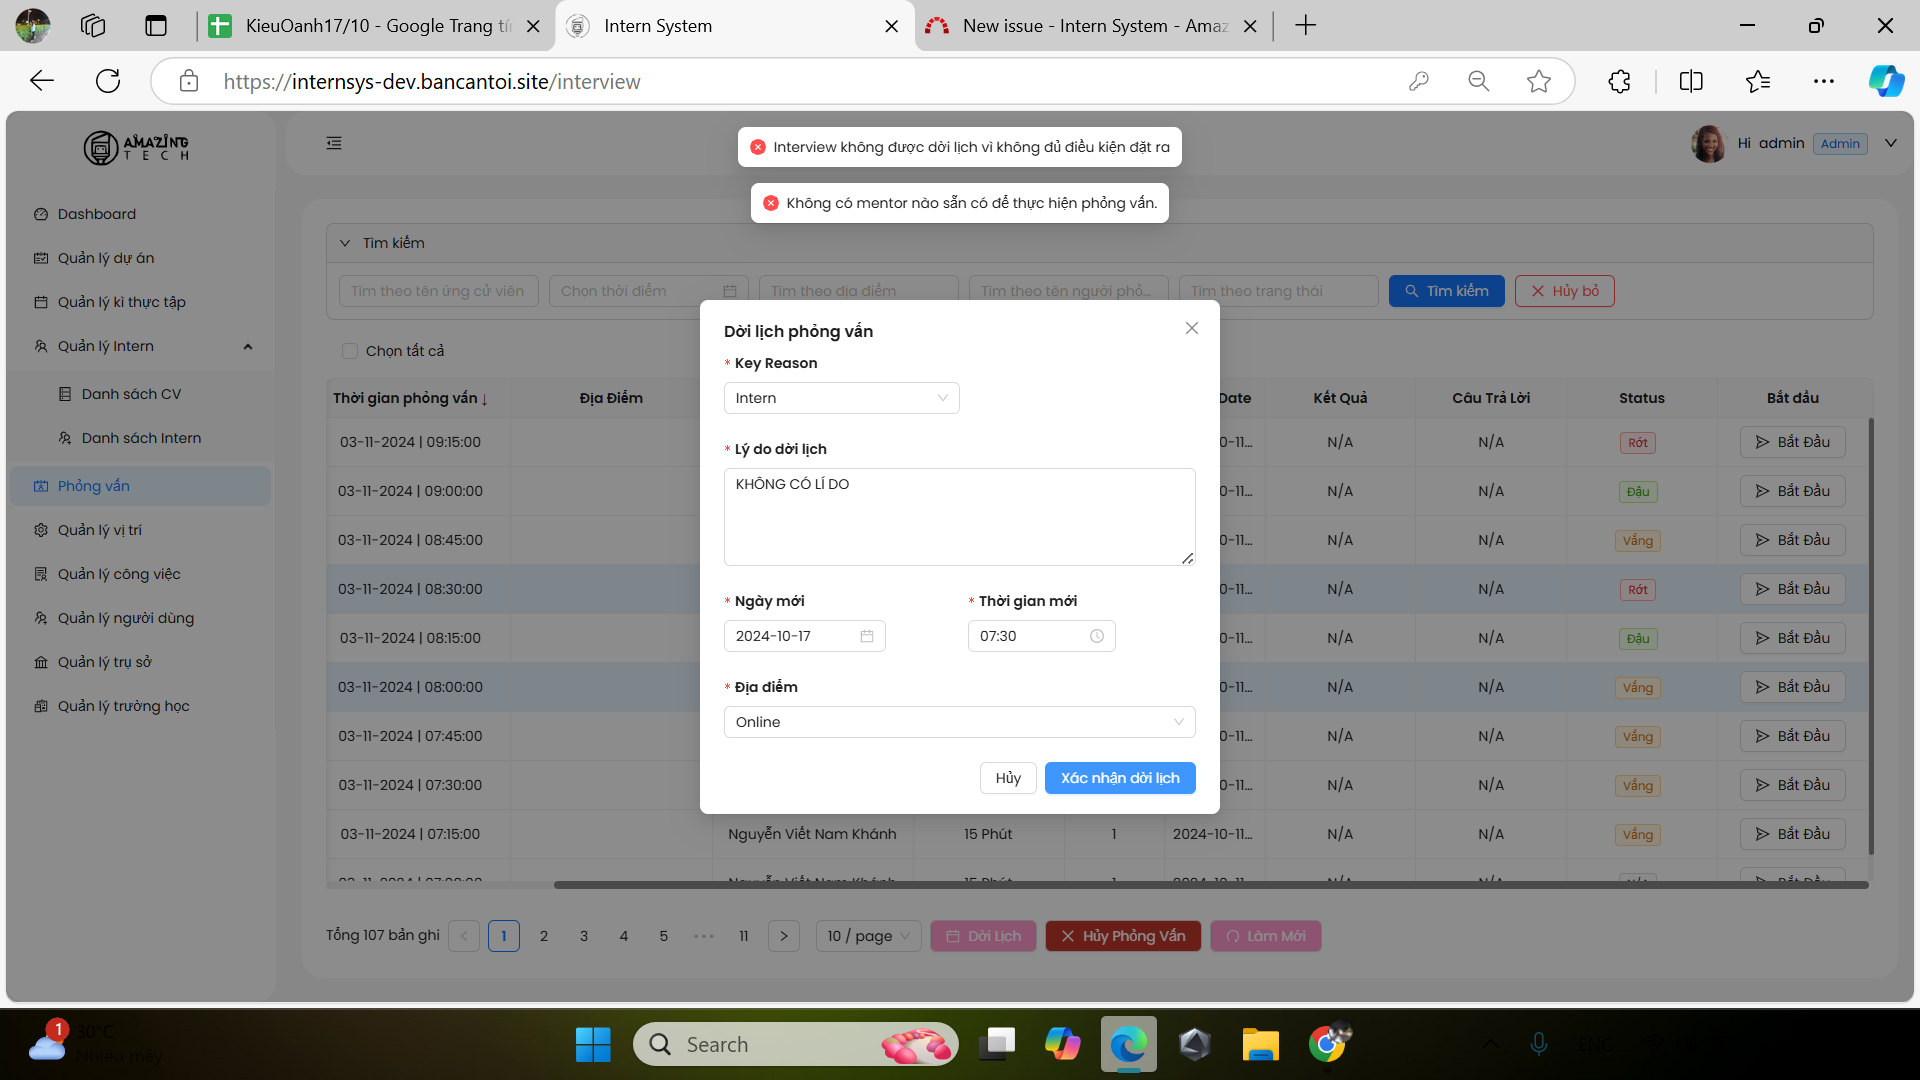The width and height of the screenshot is (1920, 1080).
Task: Open browser extensions puzzle icon
Action: pos(1619,81)
